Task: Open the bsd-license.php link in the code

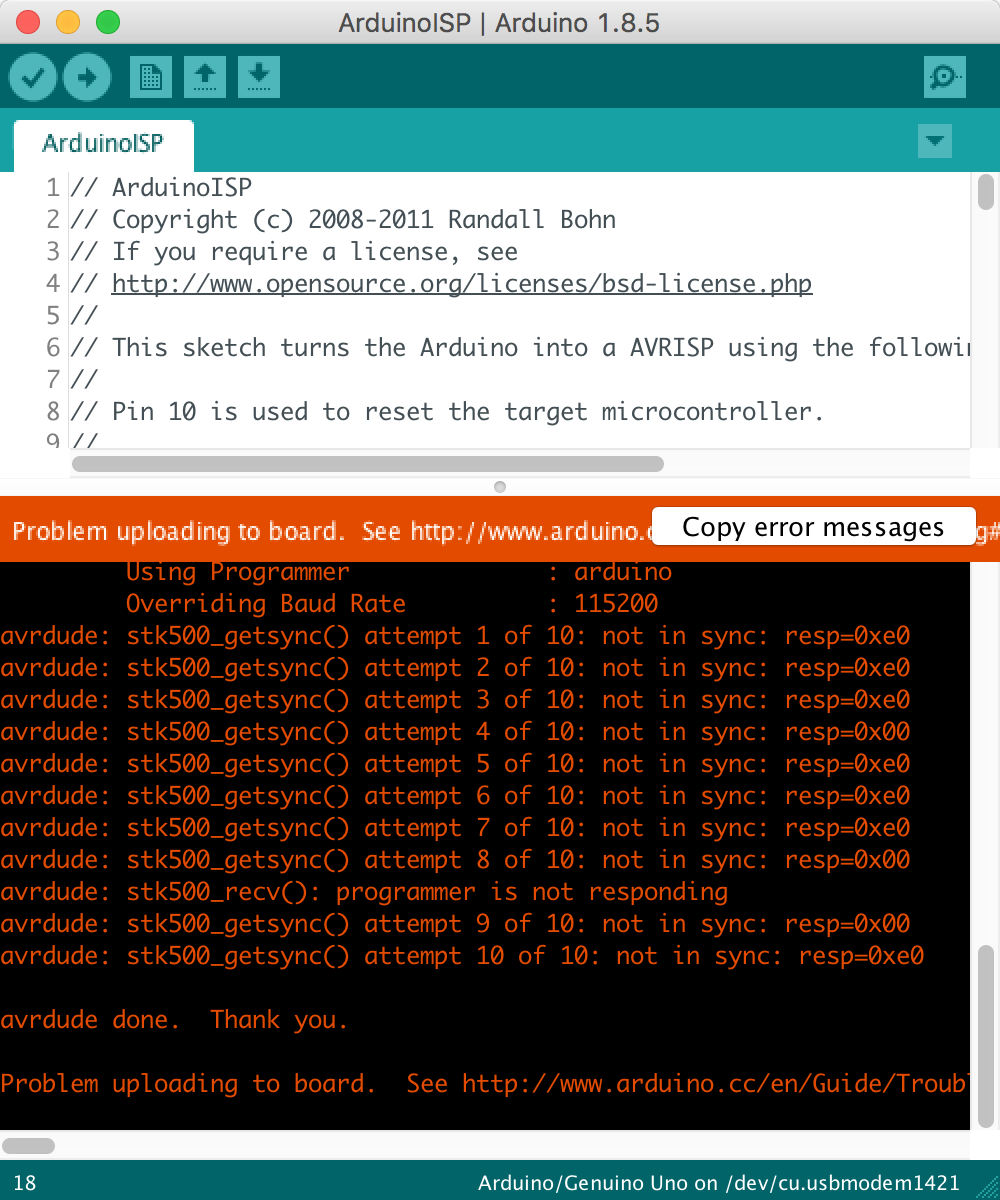Action: 461,284
